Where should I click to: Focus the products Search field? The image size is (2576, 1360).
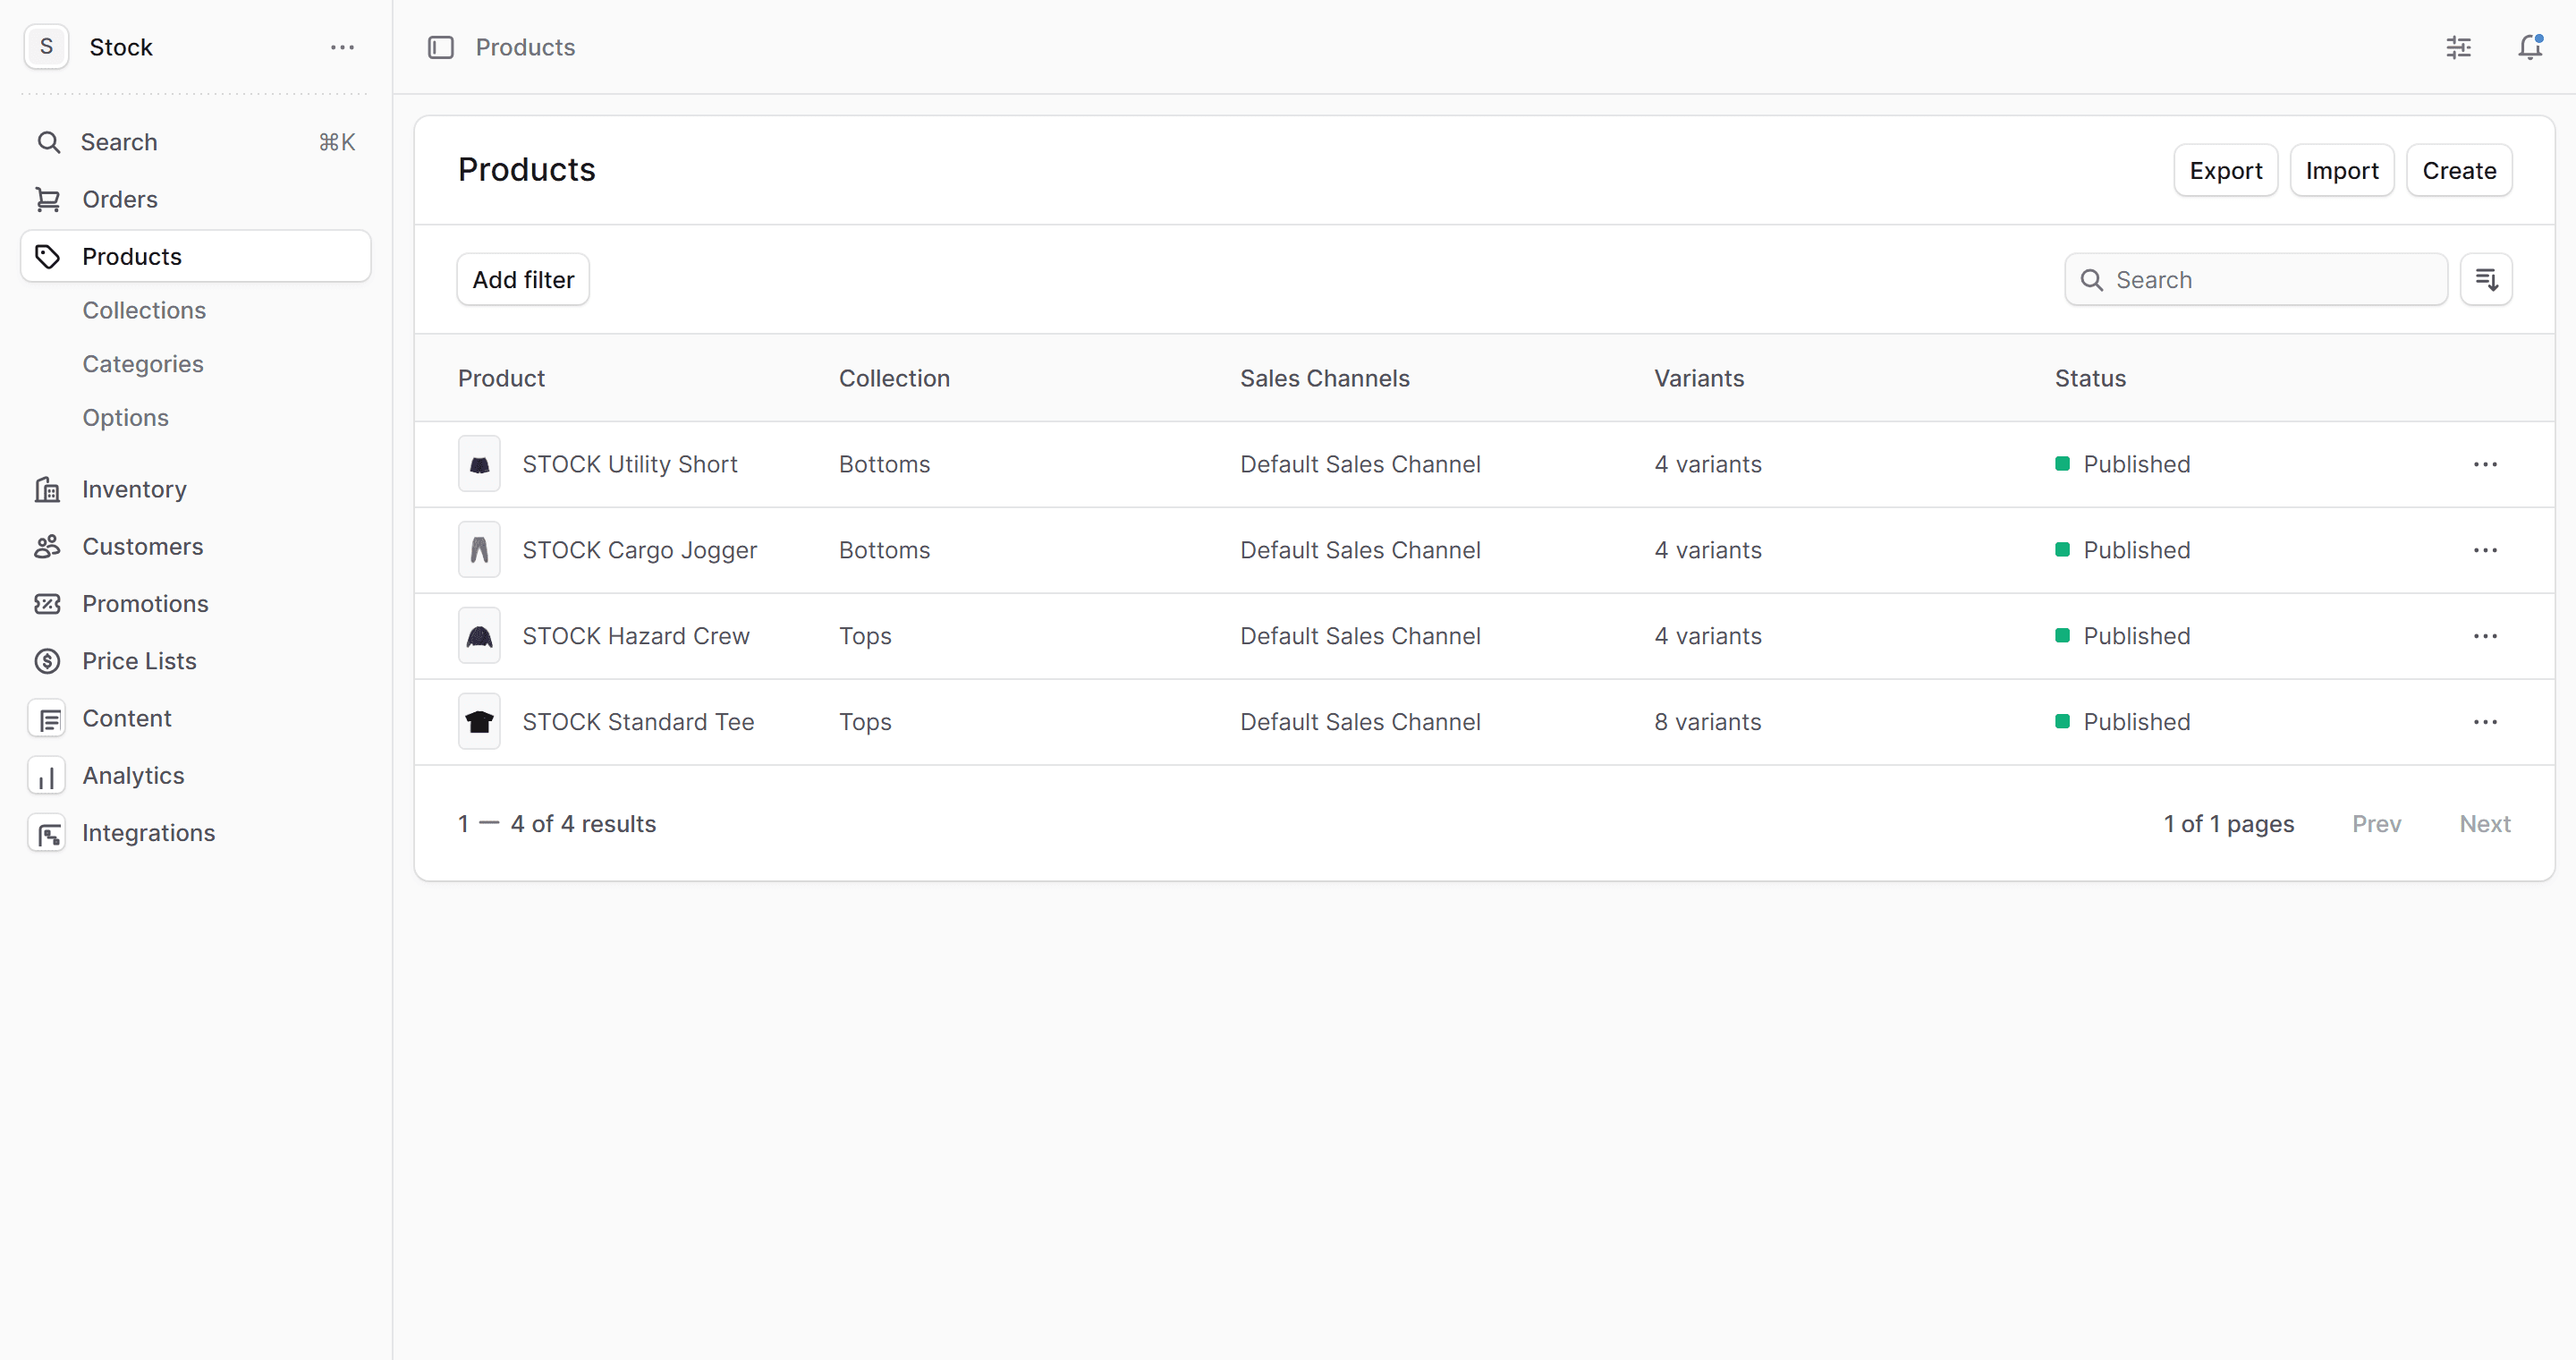(x=2255, y=279)
